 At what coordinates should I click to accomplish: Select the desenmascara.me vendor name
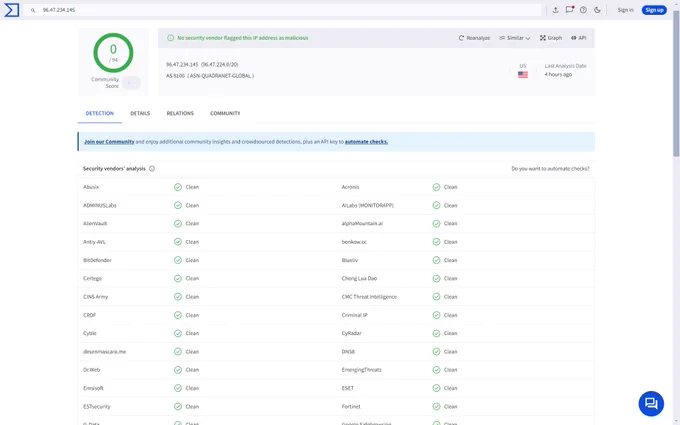pyautogui.click(x=105, y=352)
